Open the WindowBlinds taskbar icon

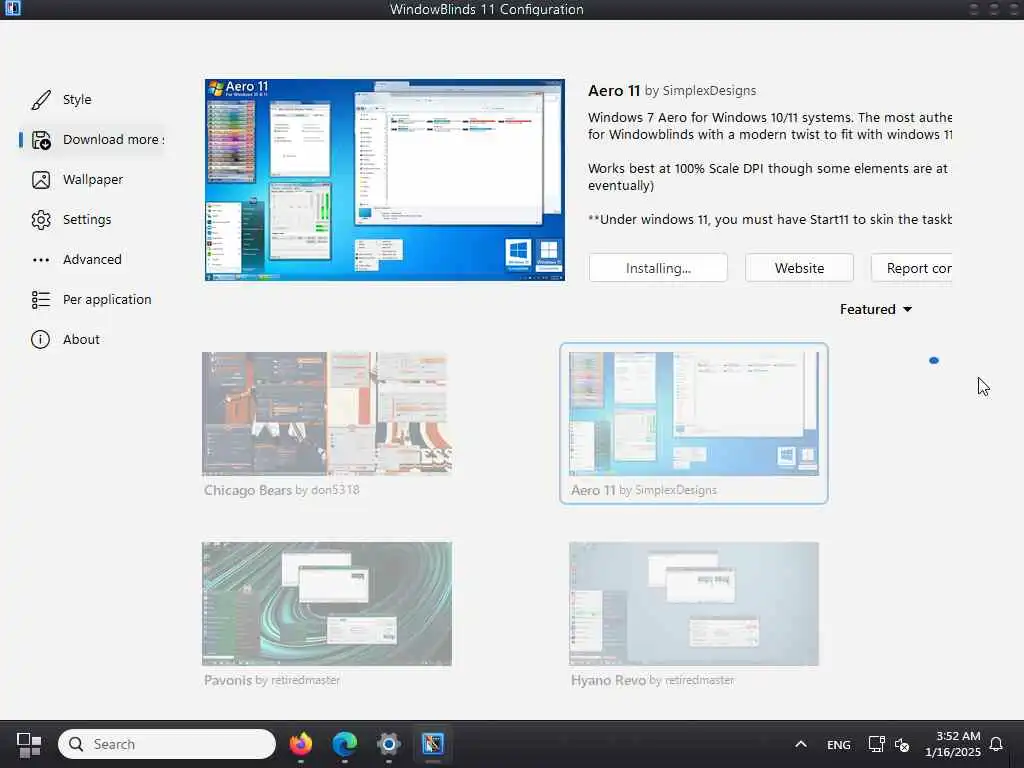pyautogui.click(x=432, y=744)
